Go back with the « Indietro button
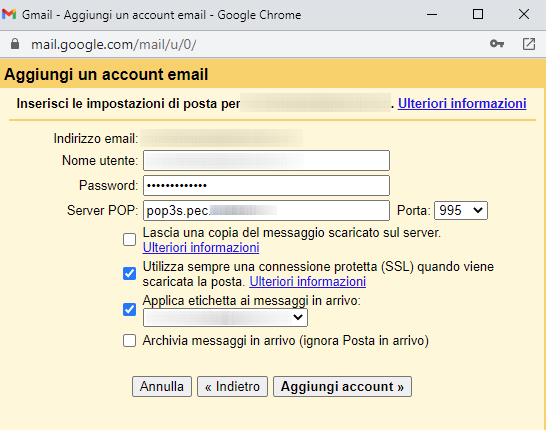 coord(232,386)
